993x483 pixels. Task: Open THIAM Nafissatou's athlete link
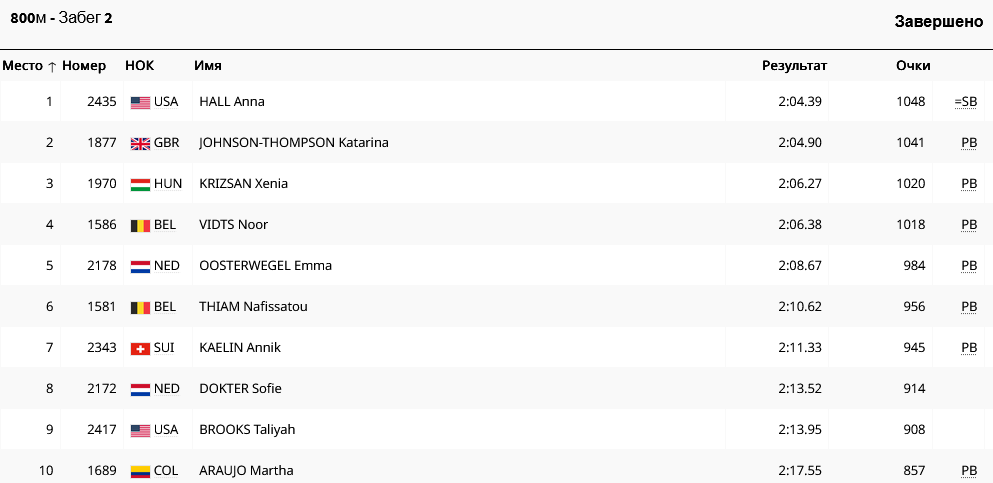coord(253,307)
